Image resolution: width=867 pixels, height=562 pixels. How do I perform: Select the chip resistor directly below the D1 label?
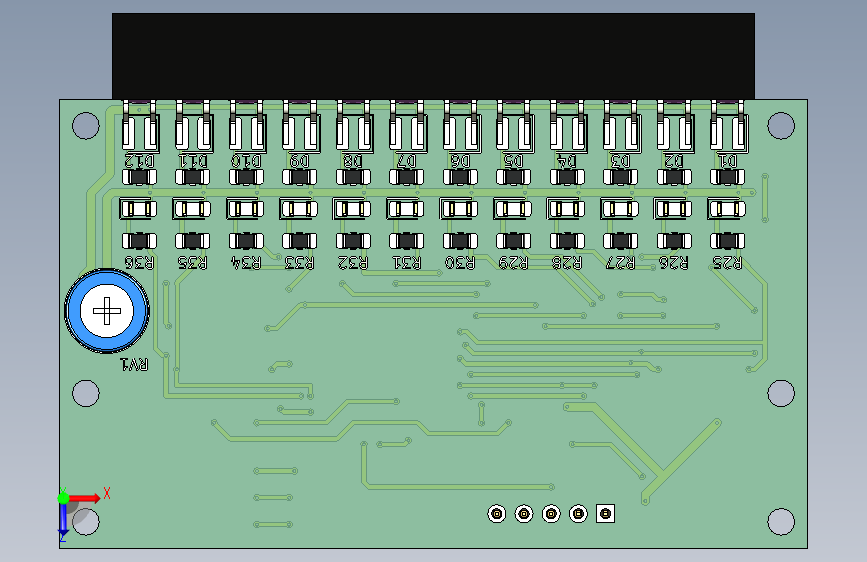coord(727,177)
